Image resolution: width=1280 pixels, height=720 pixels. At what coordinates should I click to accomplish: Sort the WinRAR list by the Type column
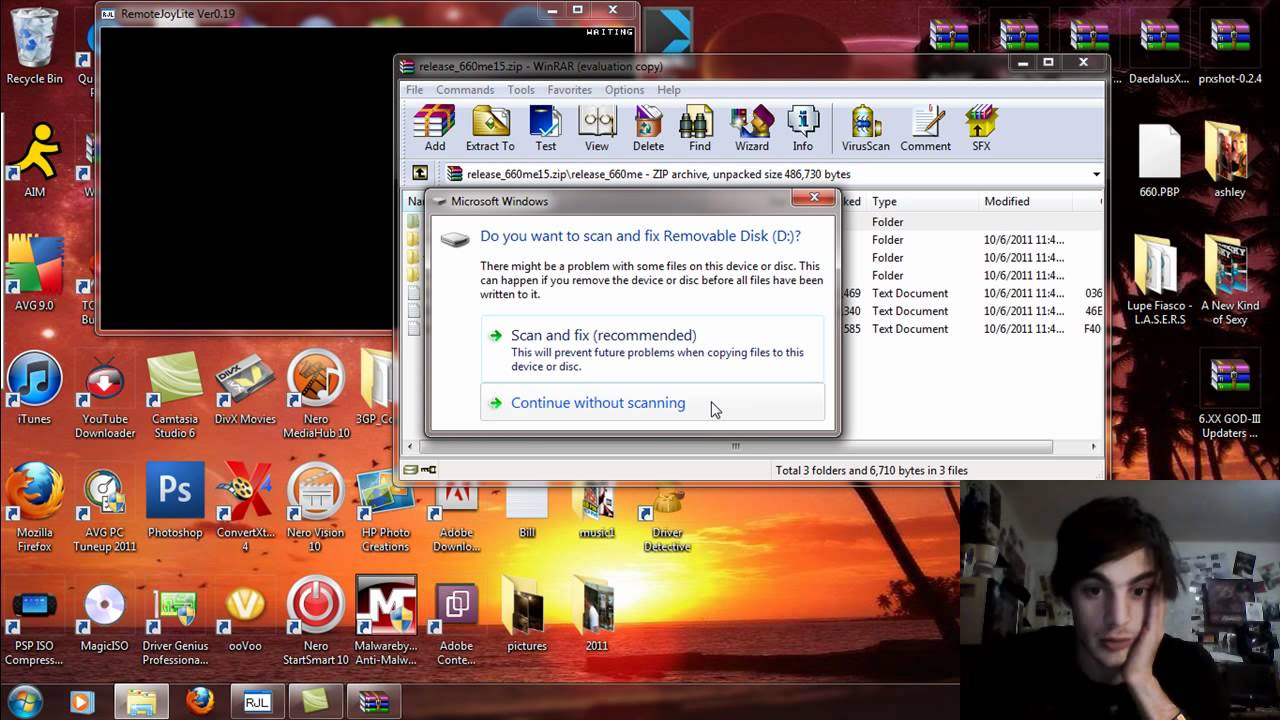(x=923, y=201)
